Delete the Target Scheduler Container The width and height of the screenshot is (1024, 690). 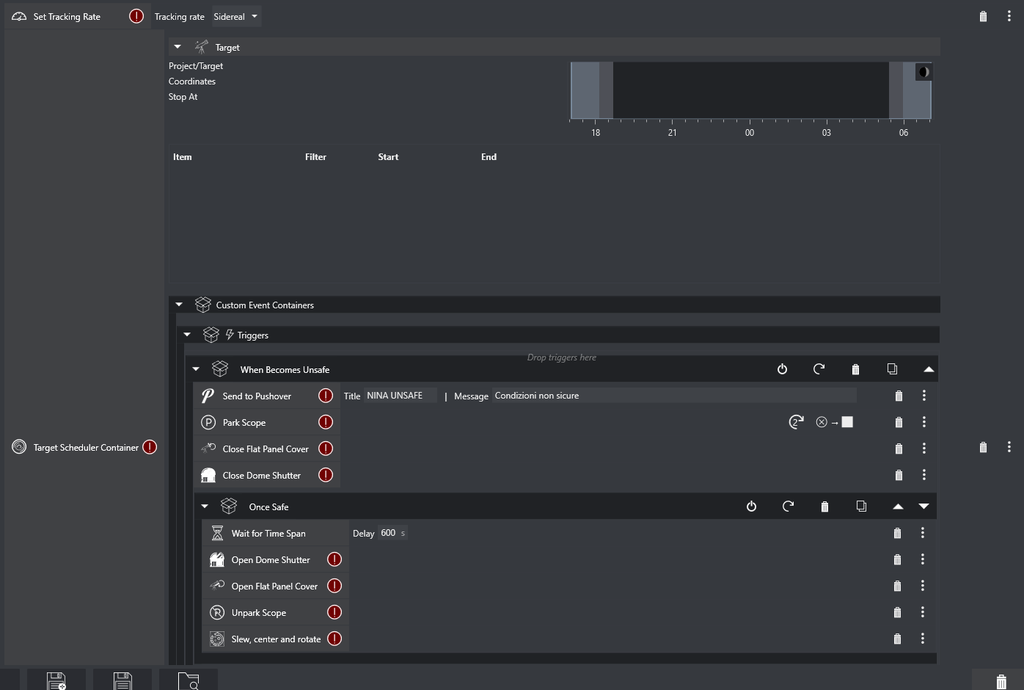click(983, 447)
